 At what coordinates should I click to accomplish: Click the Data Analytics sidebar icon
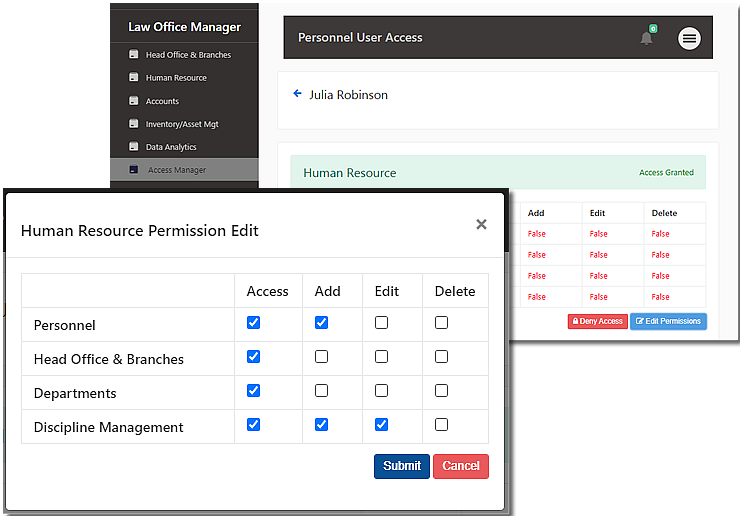tap(133, 147)
